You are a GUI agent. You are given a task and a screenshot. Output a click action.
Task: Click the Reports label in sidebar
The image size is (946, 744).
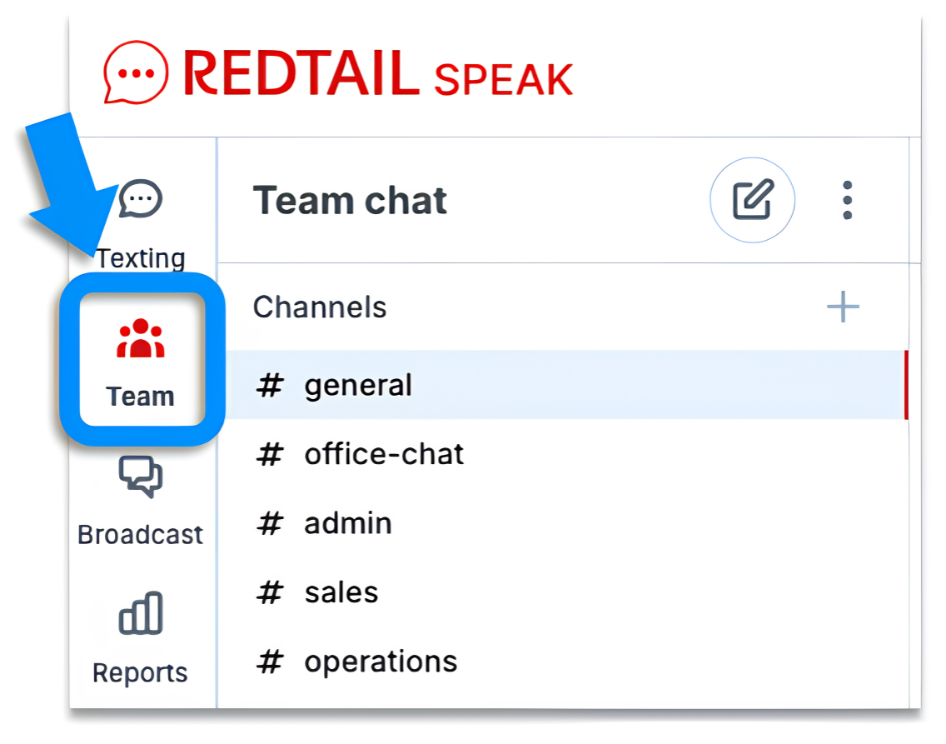coord(141,673)
